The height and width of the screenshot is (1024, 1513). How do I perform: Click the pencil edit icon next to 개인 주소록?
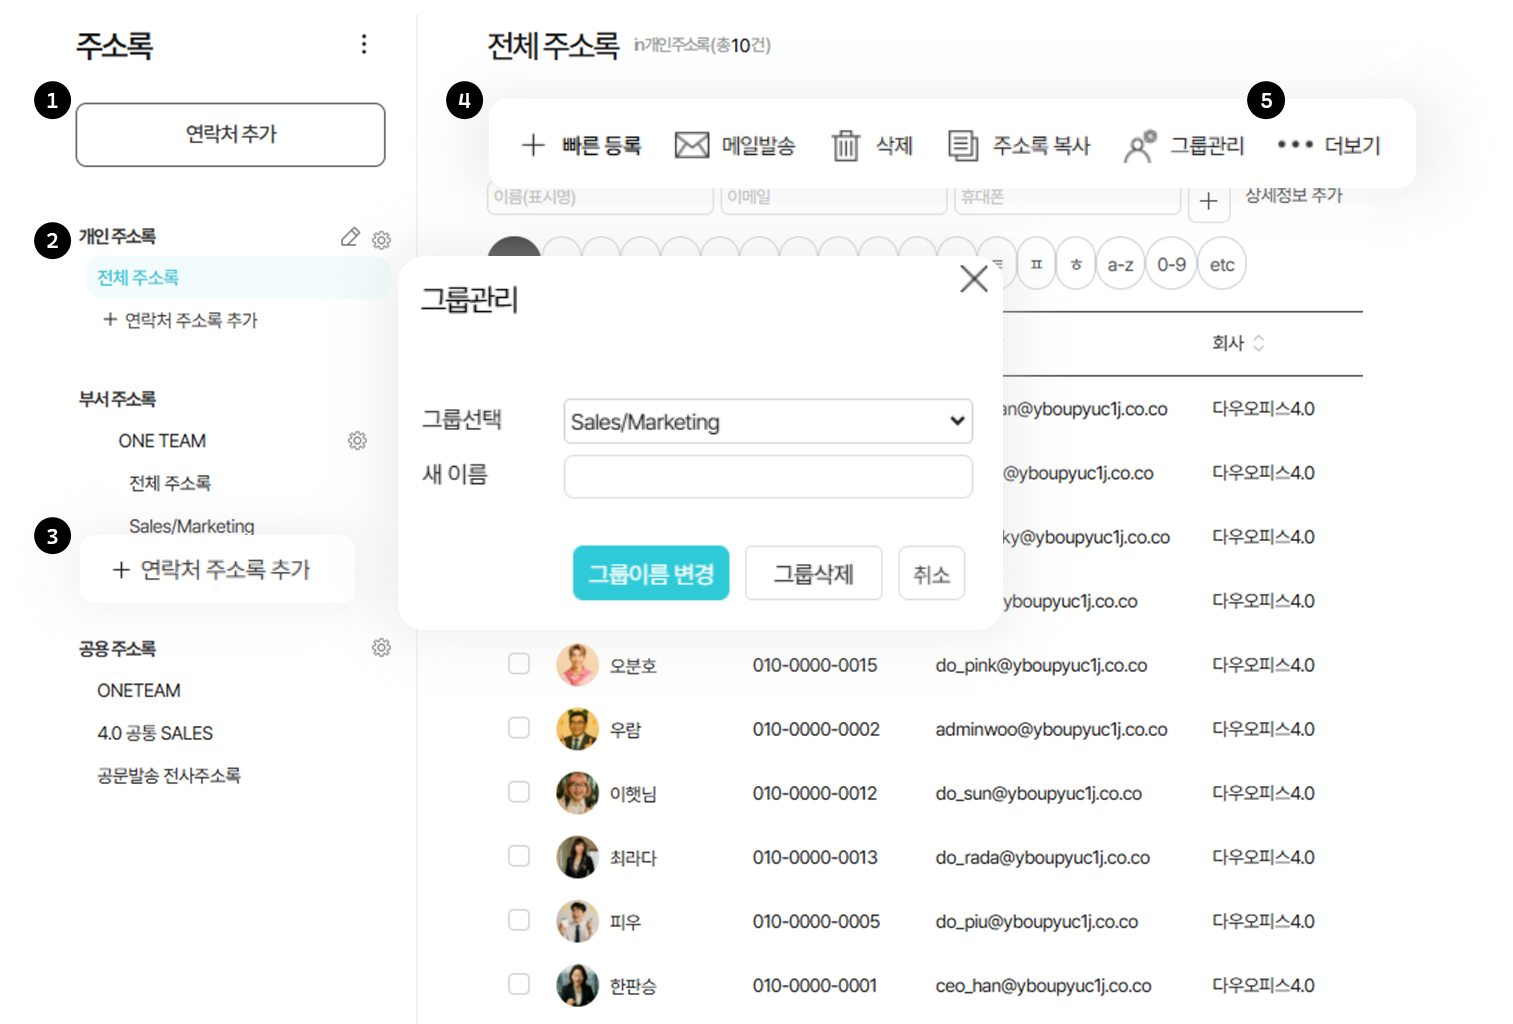tap(350, 237)
